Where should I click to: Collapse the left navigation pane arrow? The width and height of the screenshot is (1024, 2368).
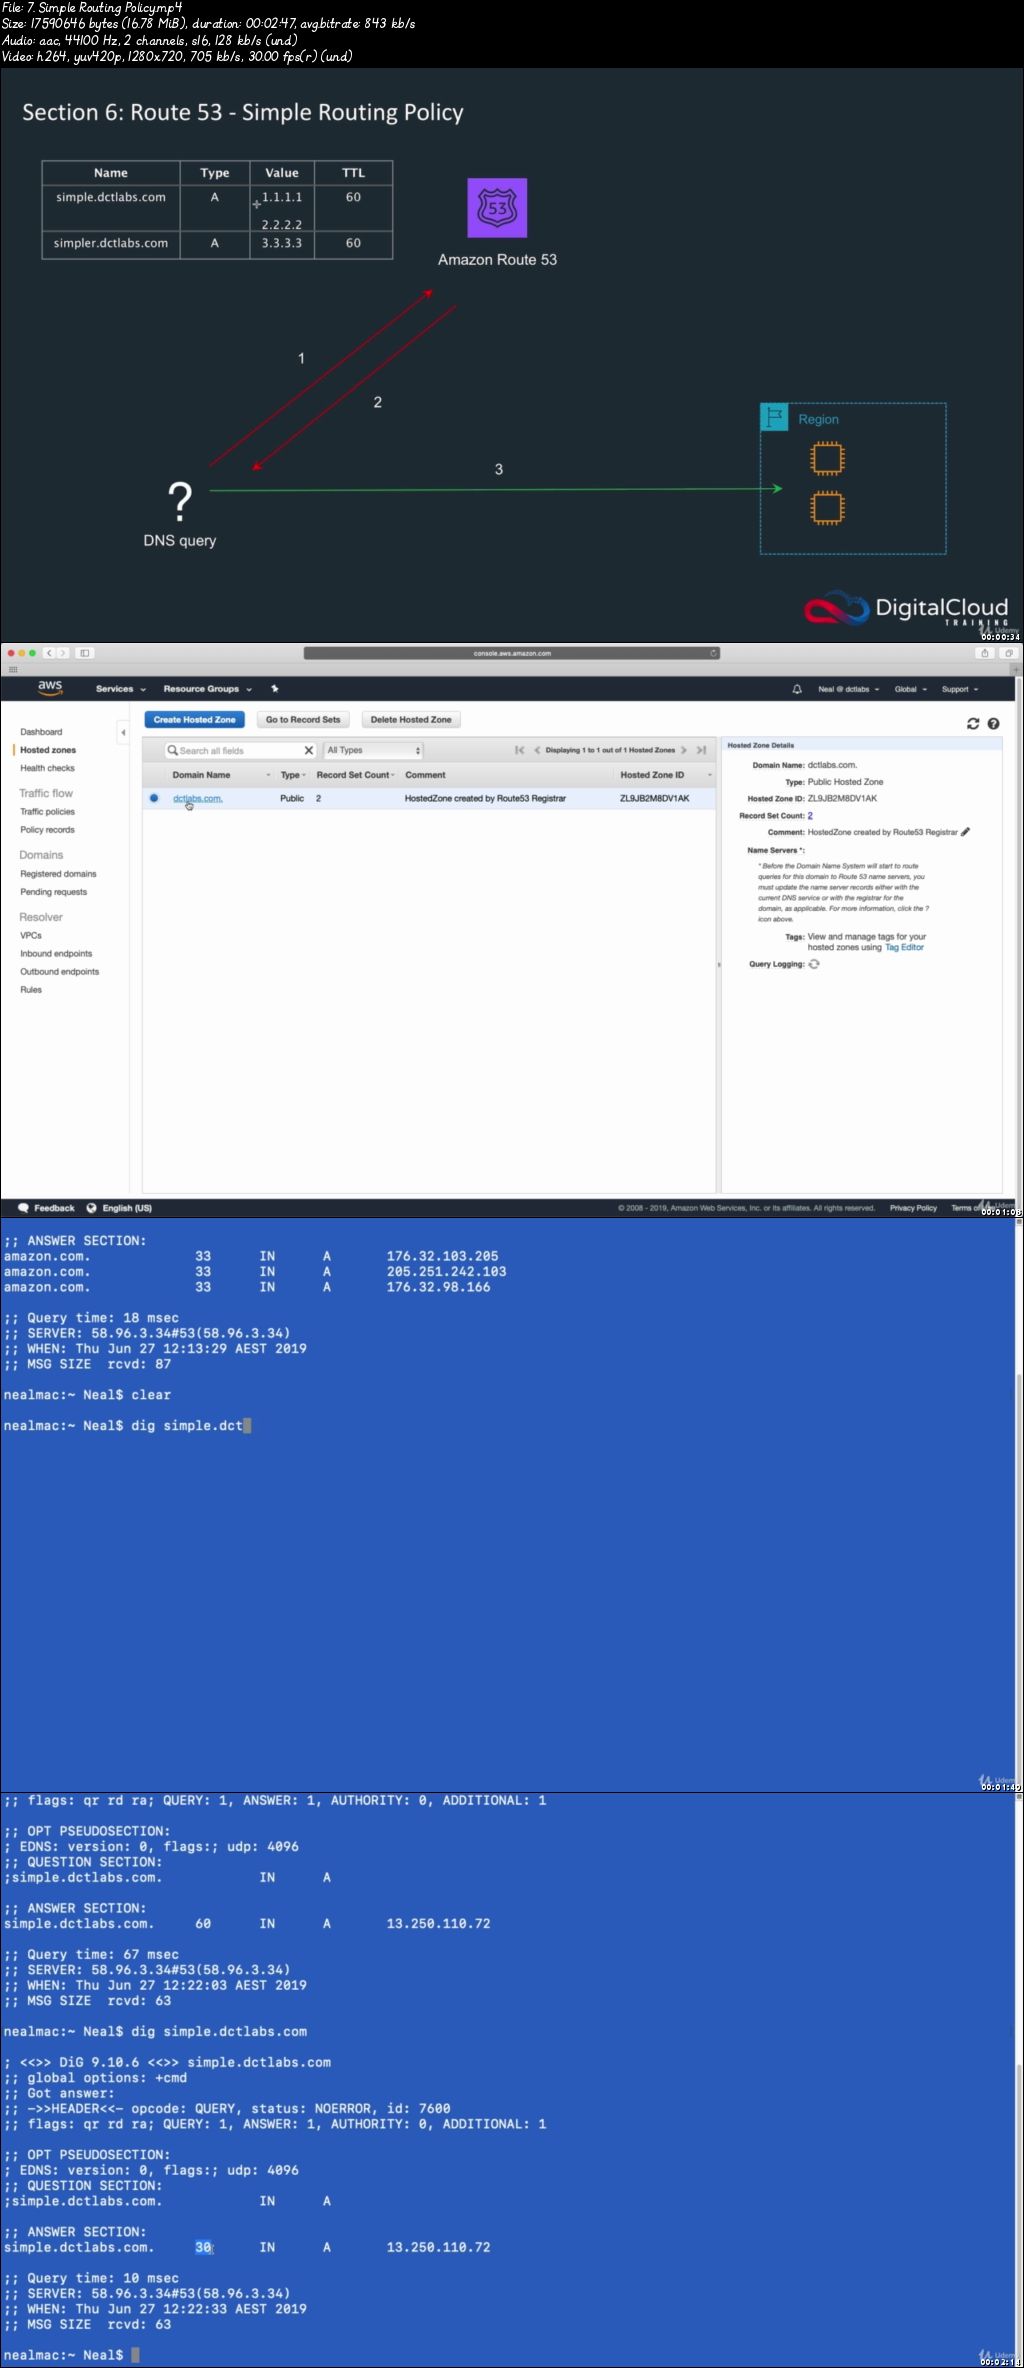pyautogui.click(x=123, y=733)
